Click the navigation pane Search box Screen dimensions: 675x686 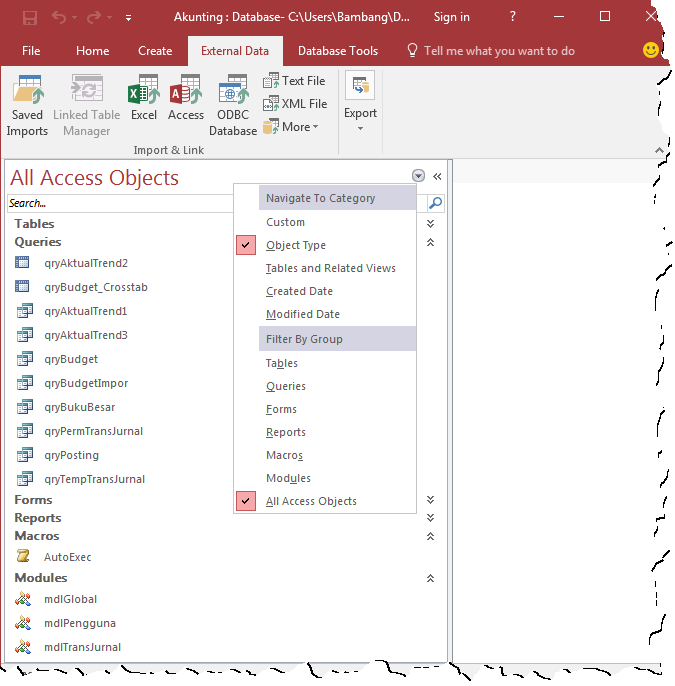coord(120,203)
